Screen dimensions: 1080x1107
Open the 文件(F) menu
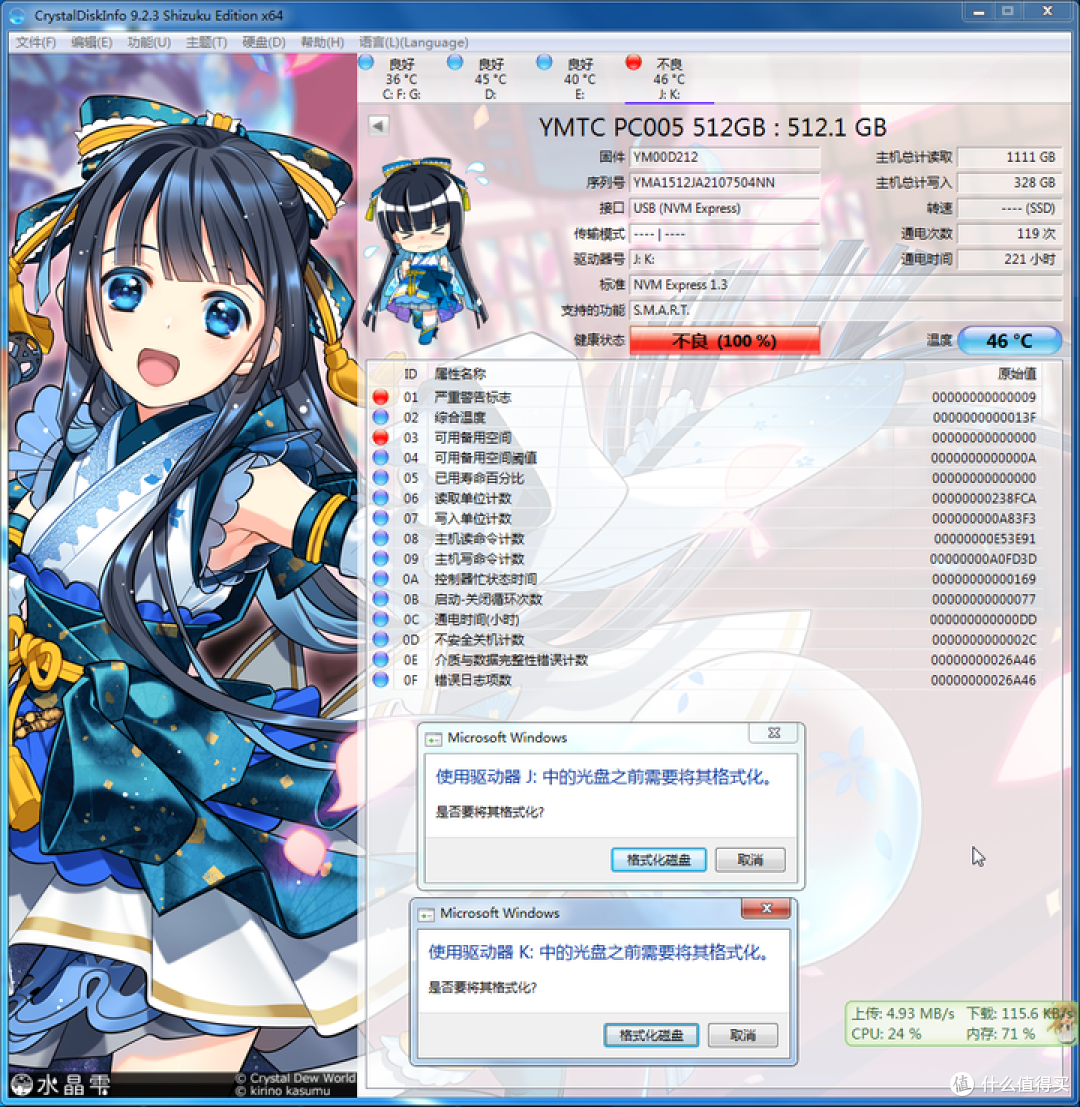point(35,42)
